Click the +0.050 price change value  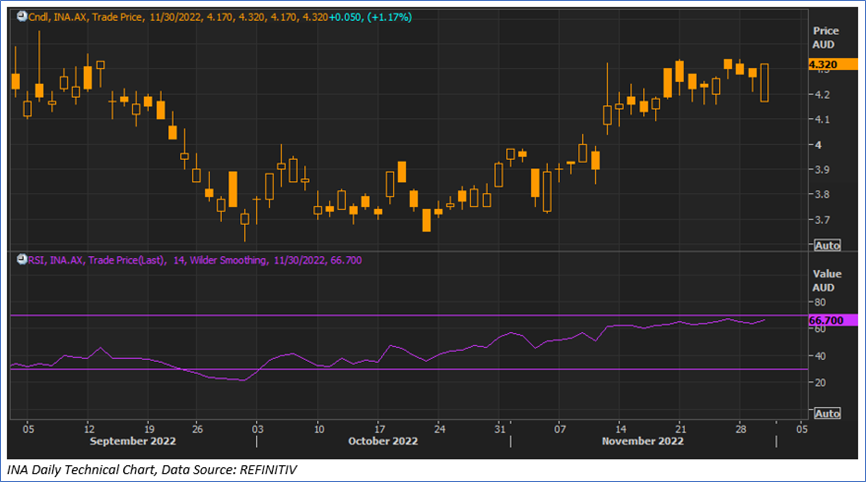[x=346, y=17]
